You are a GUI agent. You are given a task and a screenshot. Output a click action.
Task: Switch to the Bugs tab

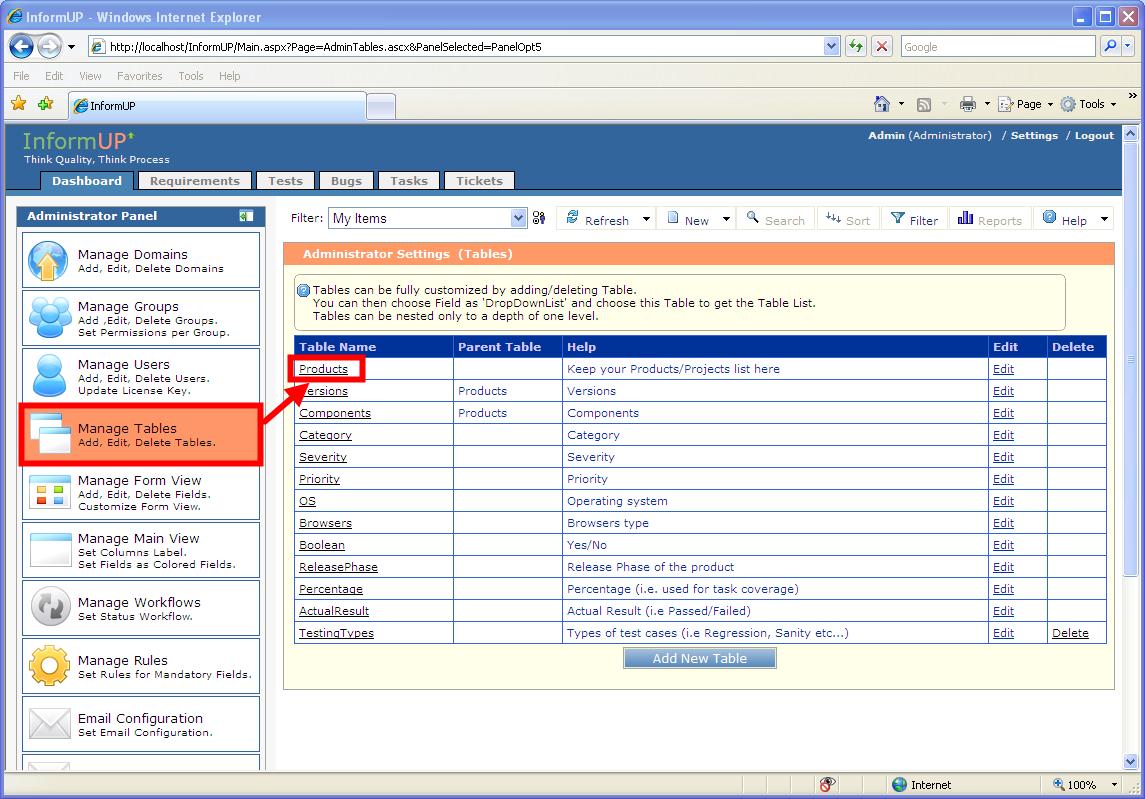346,181
